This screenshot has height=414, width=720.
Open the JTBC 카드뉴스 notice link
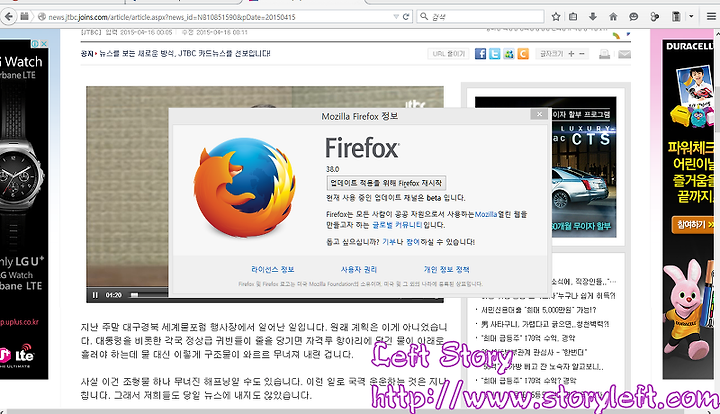(185, 53)
